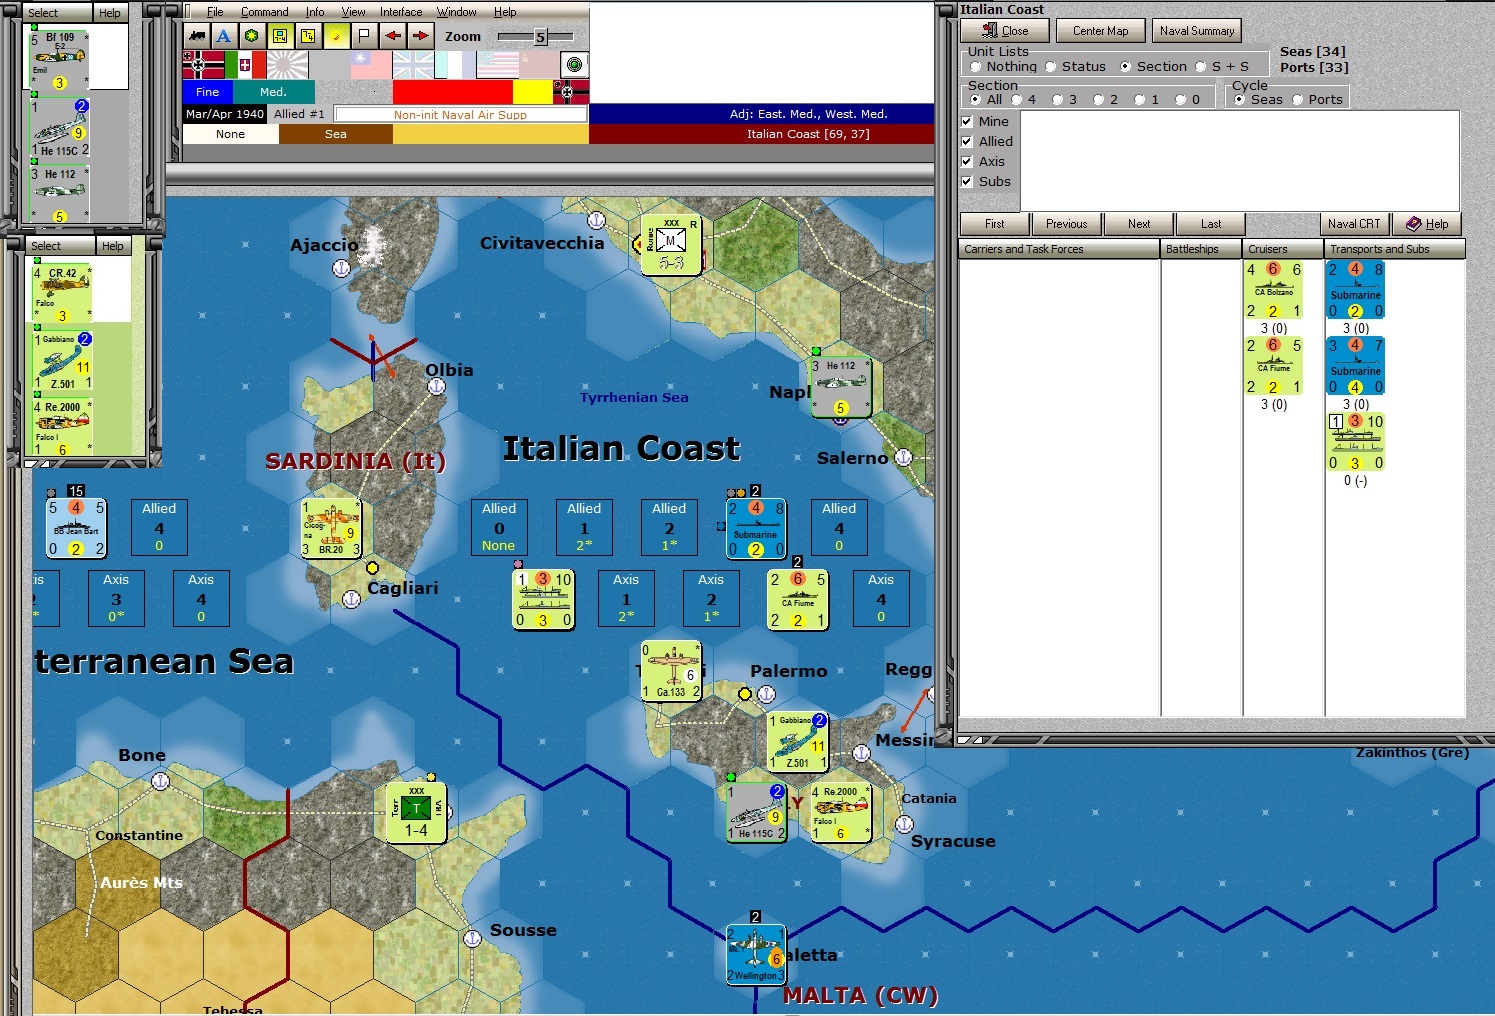The width and height of the screenshot is (1495, 1016).
Task: Click the green circle target icon
Action: (574, 65)
